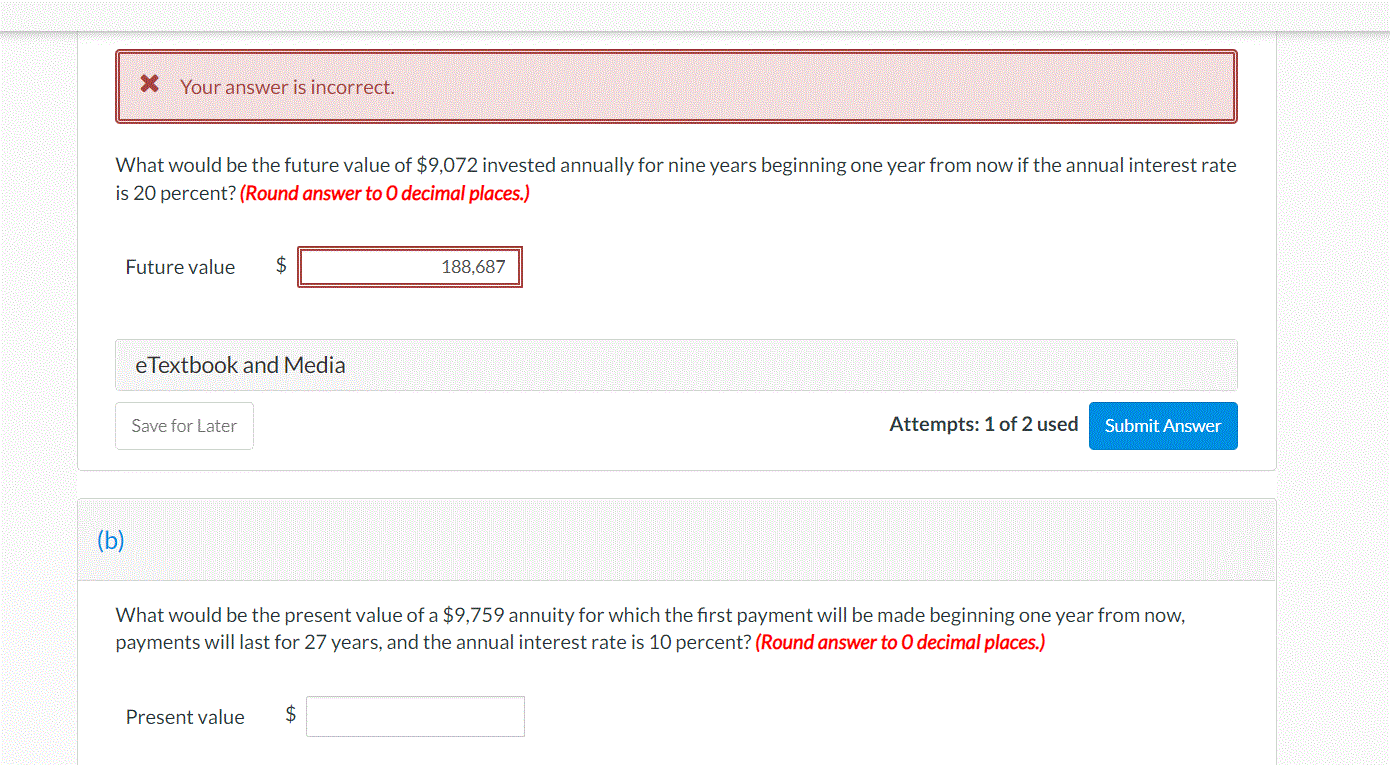Click the Submit Answer button
The width and height of the screenshot is (1390, 765).
pyautogui.click(x=1163, y=425)
